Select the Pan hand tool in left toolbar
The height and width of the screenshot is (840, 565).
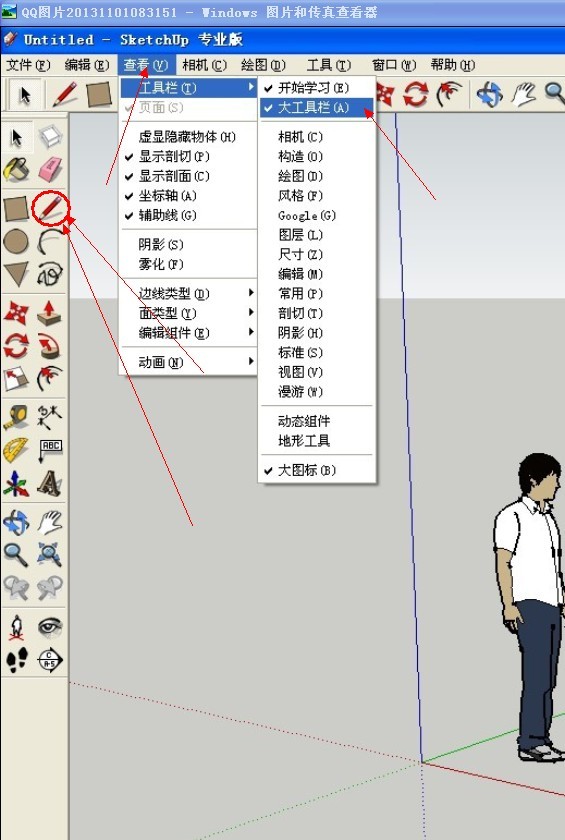(x=50, y=522)
